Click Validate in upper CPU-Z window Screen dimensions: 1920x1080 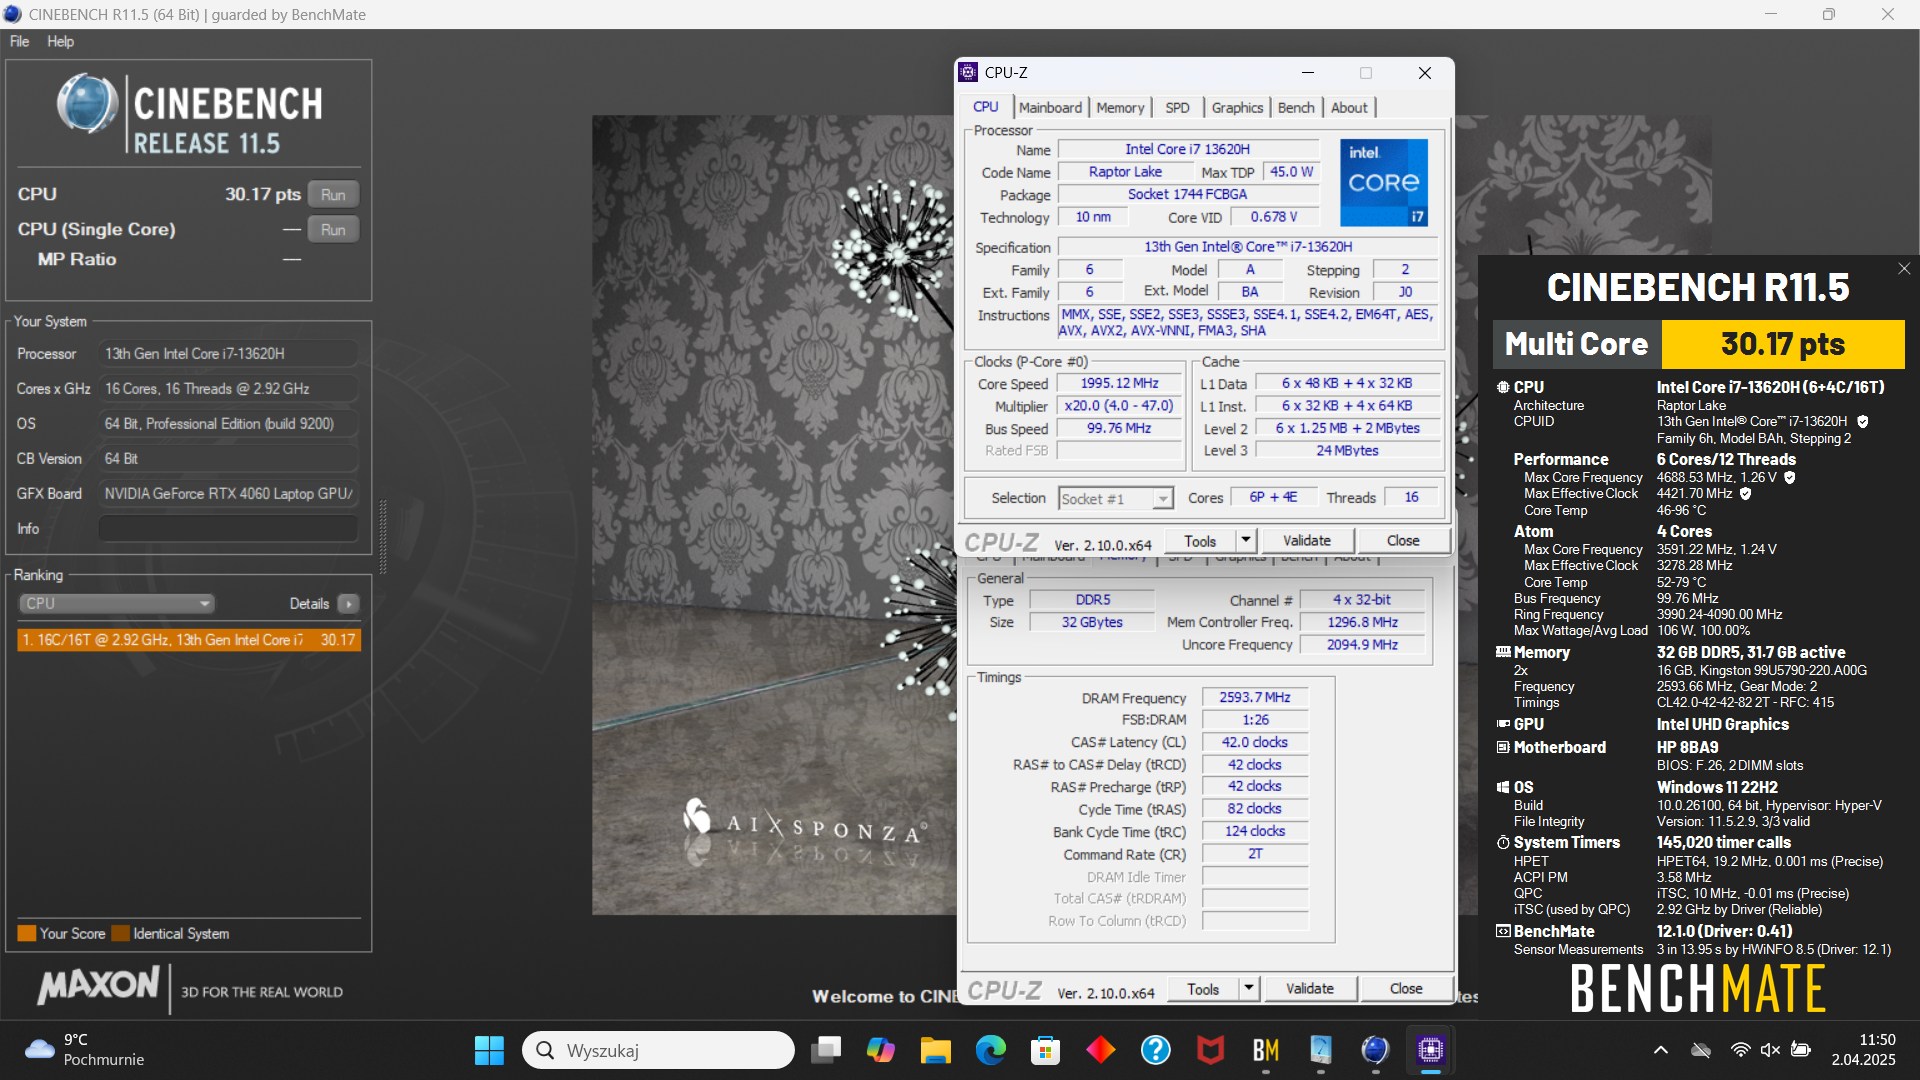pos(1307,541)
